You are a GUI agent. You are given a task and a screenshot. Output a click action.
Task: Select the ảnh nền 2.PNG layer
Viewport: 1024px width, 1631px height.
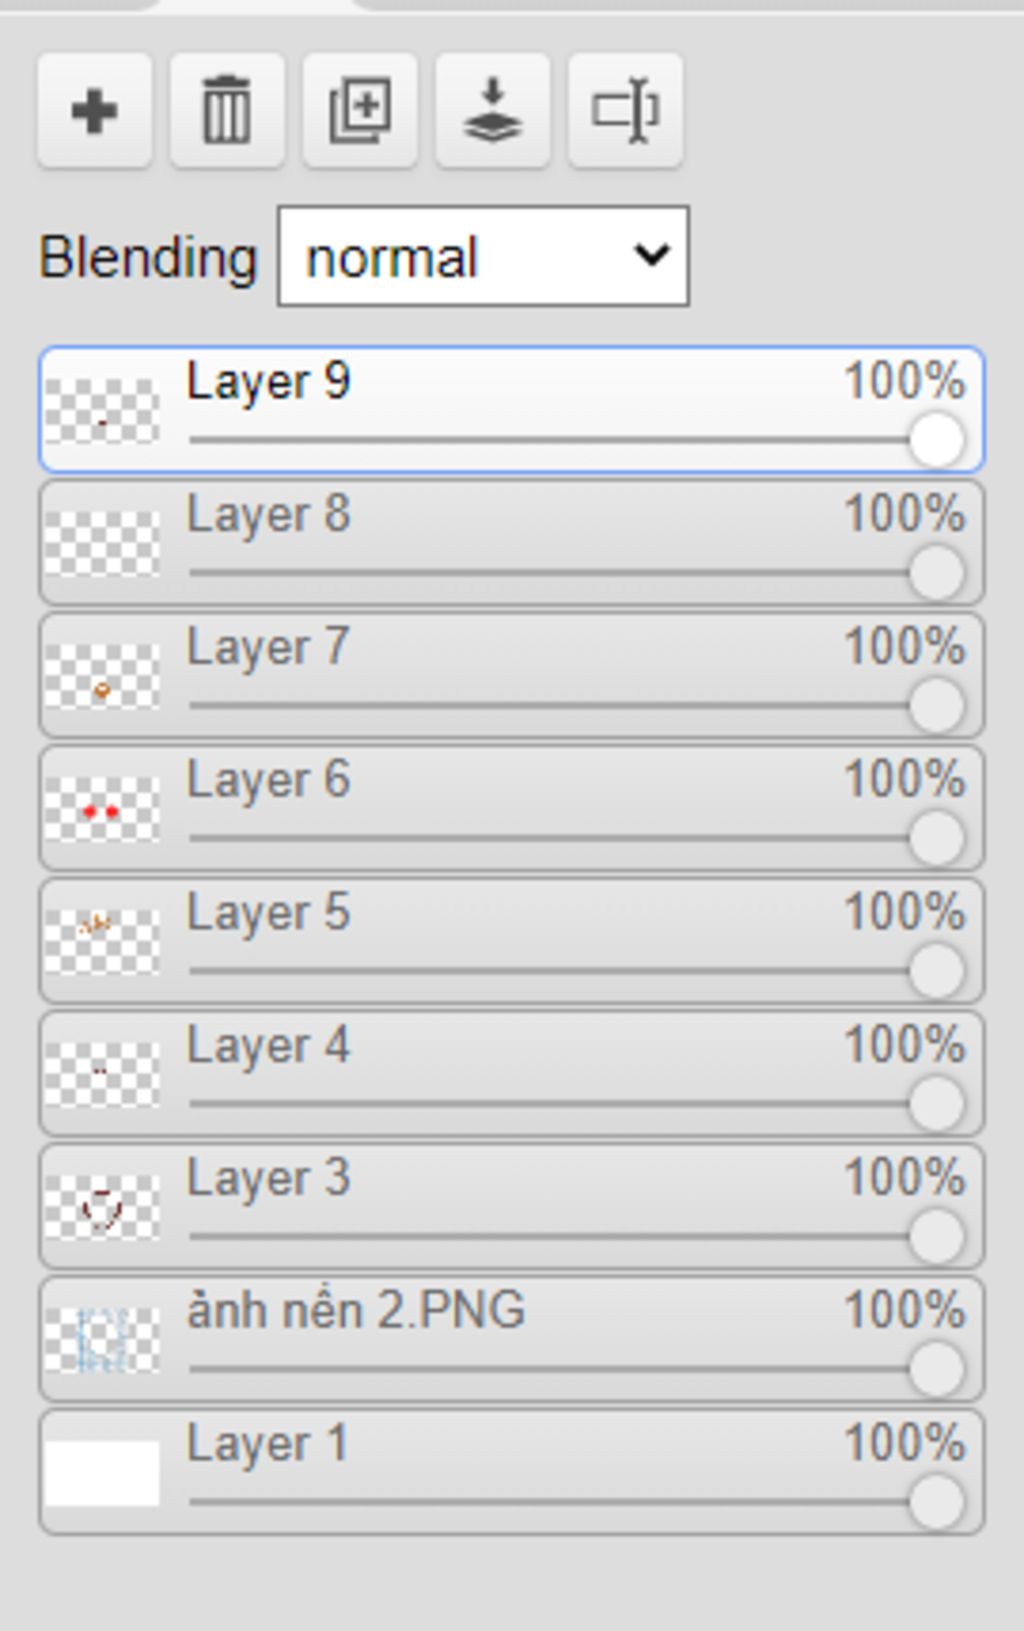[x=512, y=1339]
